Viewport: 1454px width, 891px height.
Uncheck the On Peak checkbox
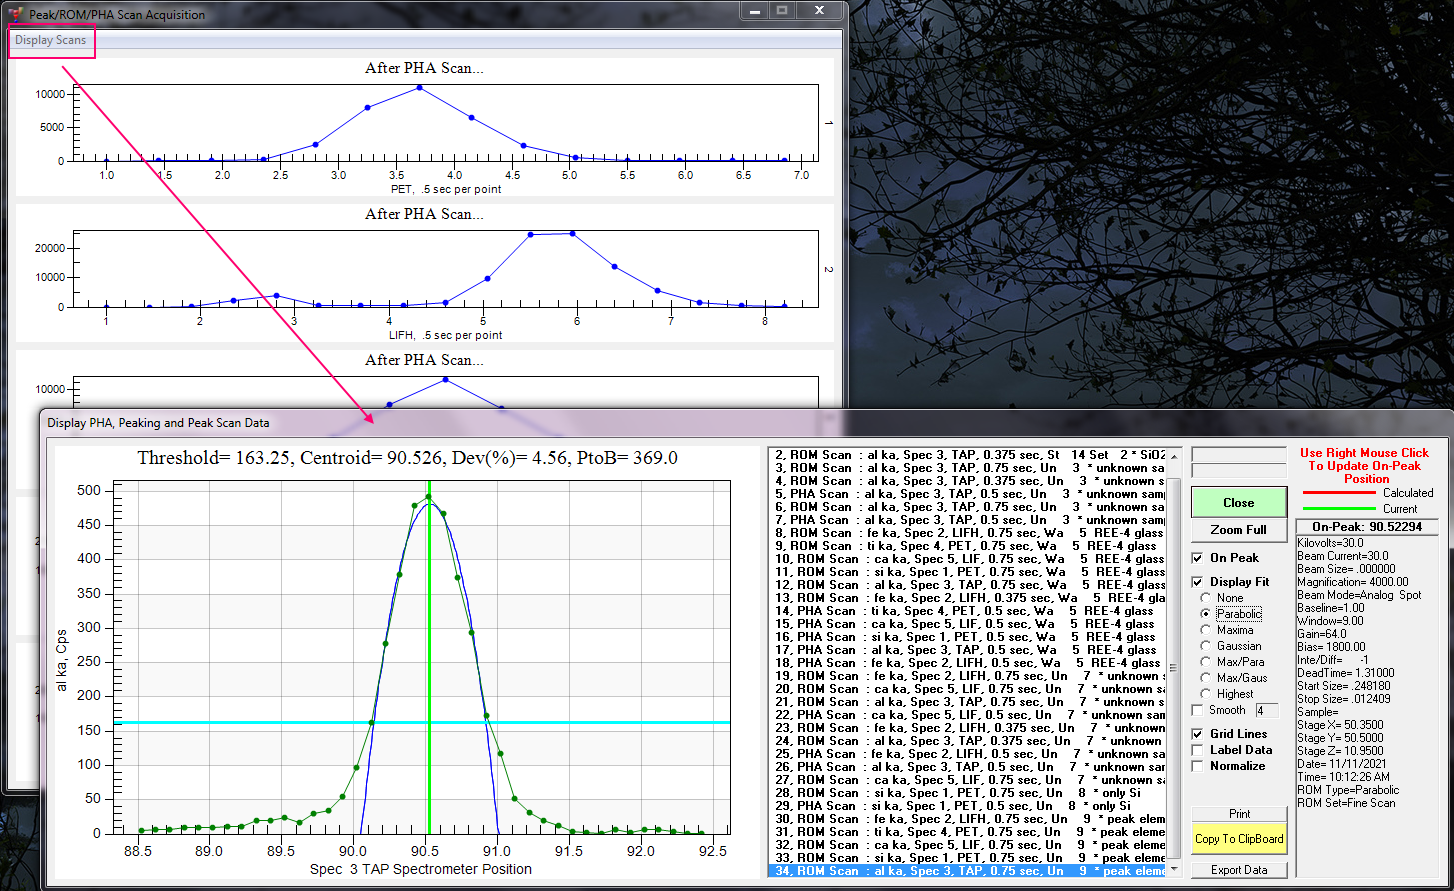click(1198, 558)
